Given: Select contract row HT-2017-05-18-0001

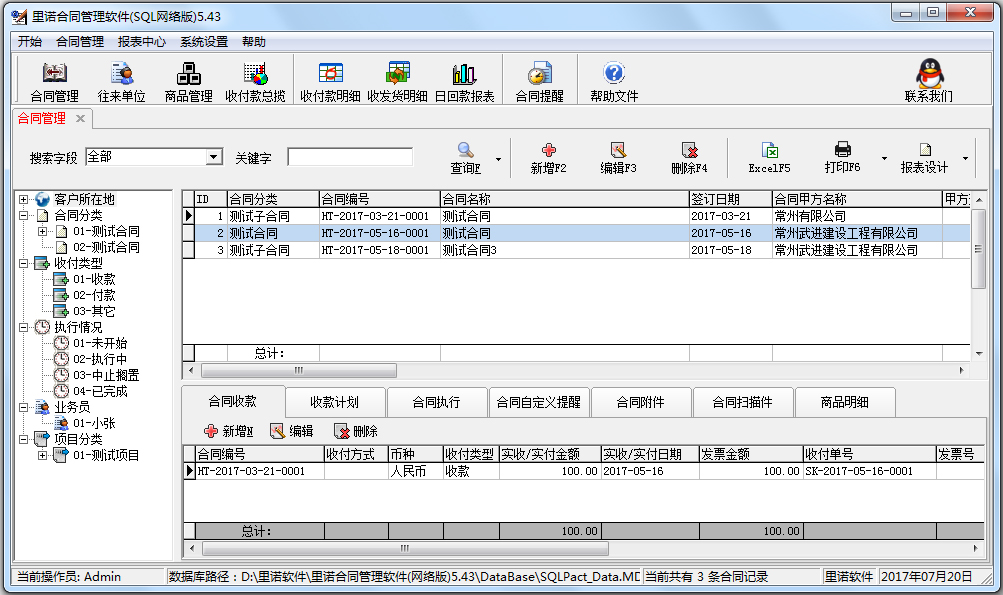Looking at the screenshot, I should click(576, 250).
